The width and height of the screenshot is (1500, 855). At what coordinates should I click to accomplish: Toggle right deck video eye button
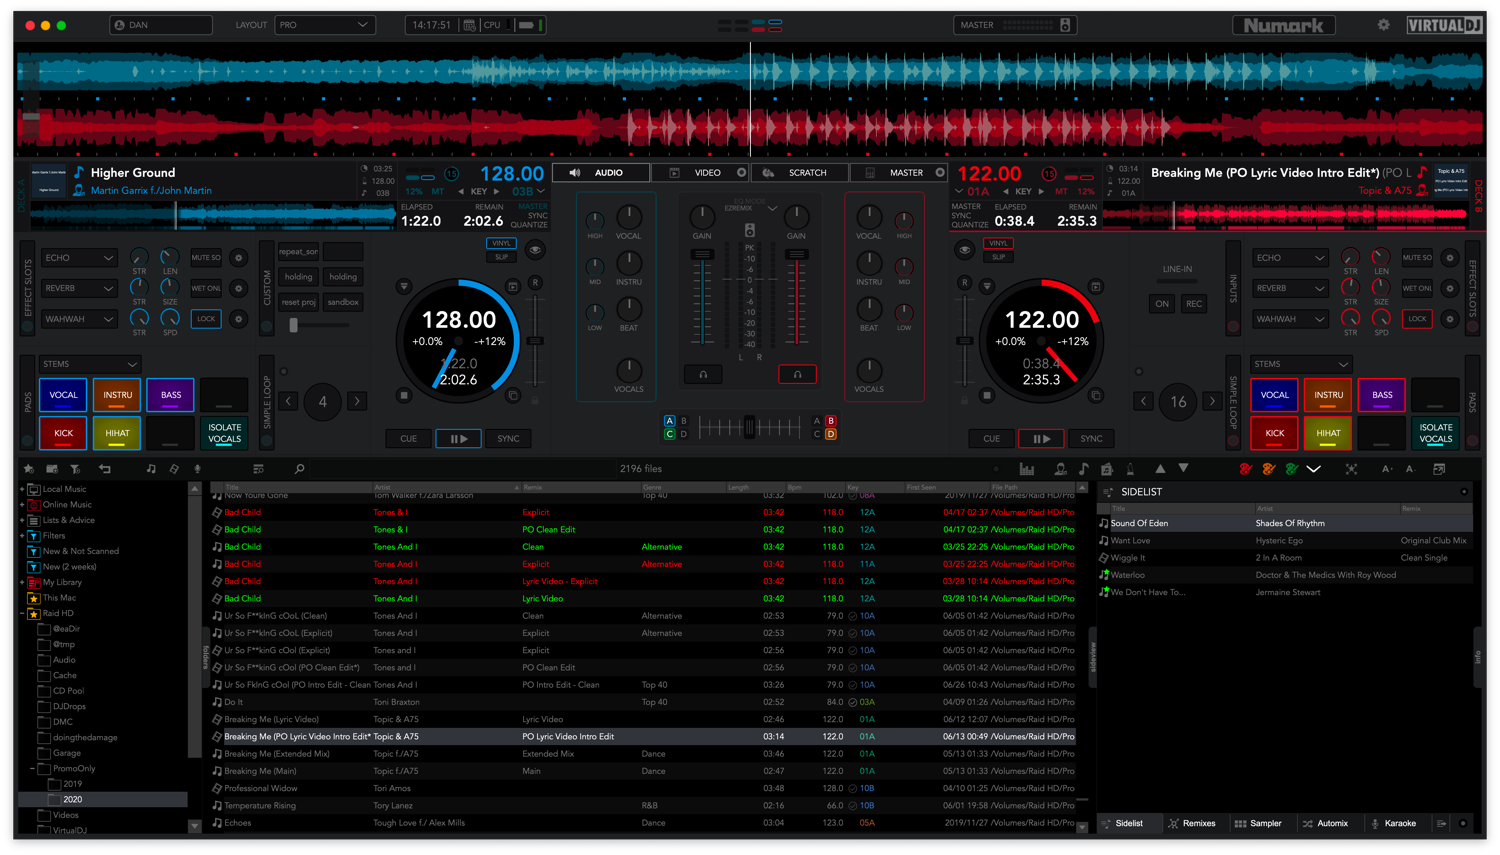[964, 250]
